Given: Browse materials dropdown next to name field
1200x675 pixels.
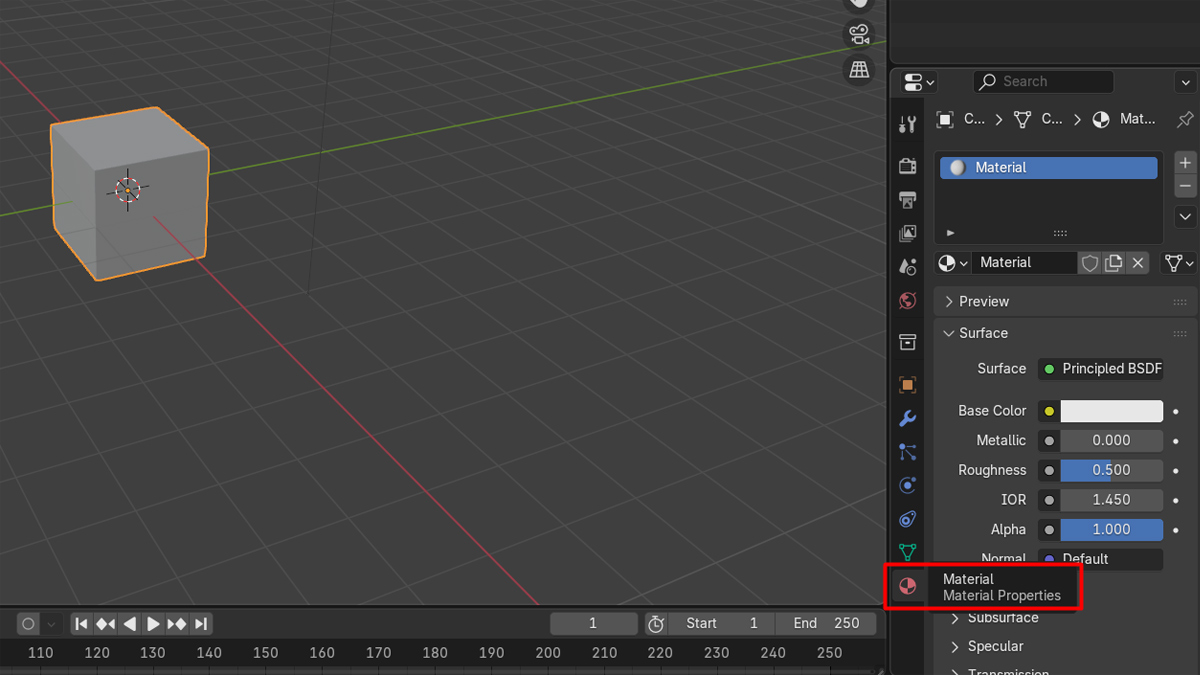Looking at the screenshot, I should (953, 263).
